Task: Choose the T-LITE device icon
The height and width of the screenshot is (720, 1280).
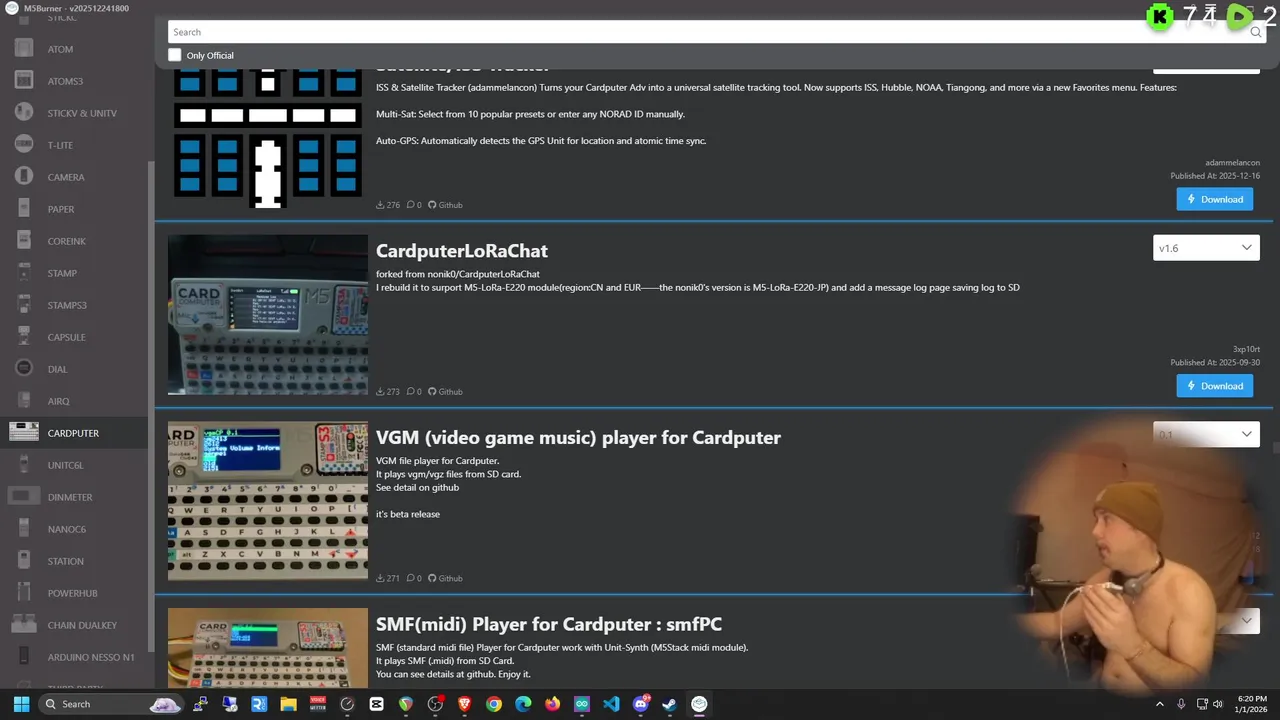Action: [24, 145]
